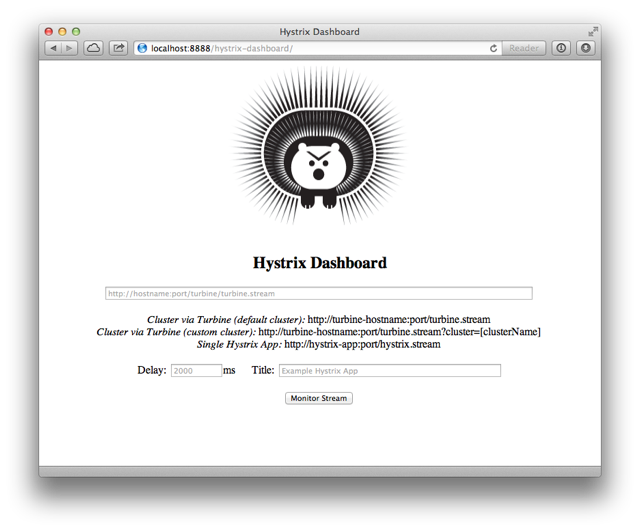Click the Single Hystrix App stream URL
Viewport: 640px width, 531px height.
click(362, 344)
